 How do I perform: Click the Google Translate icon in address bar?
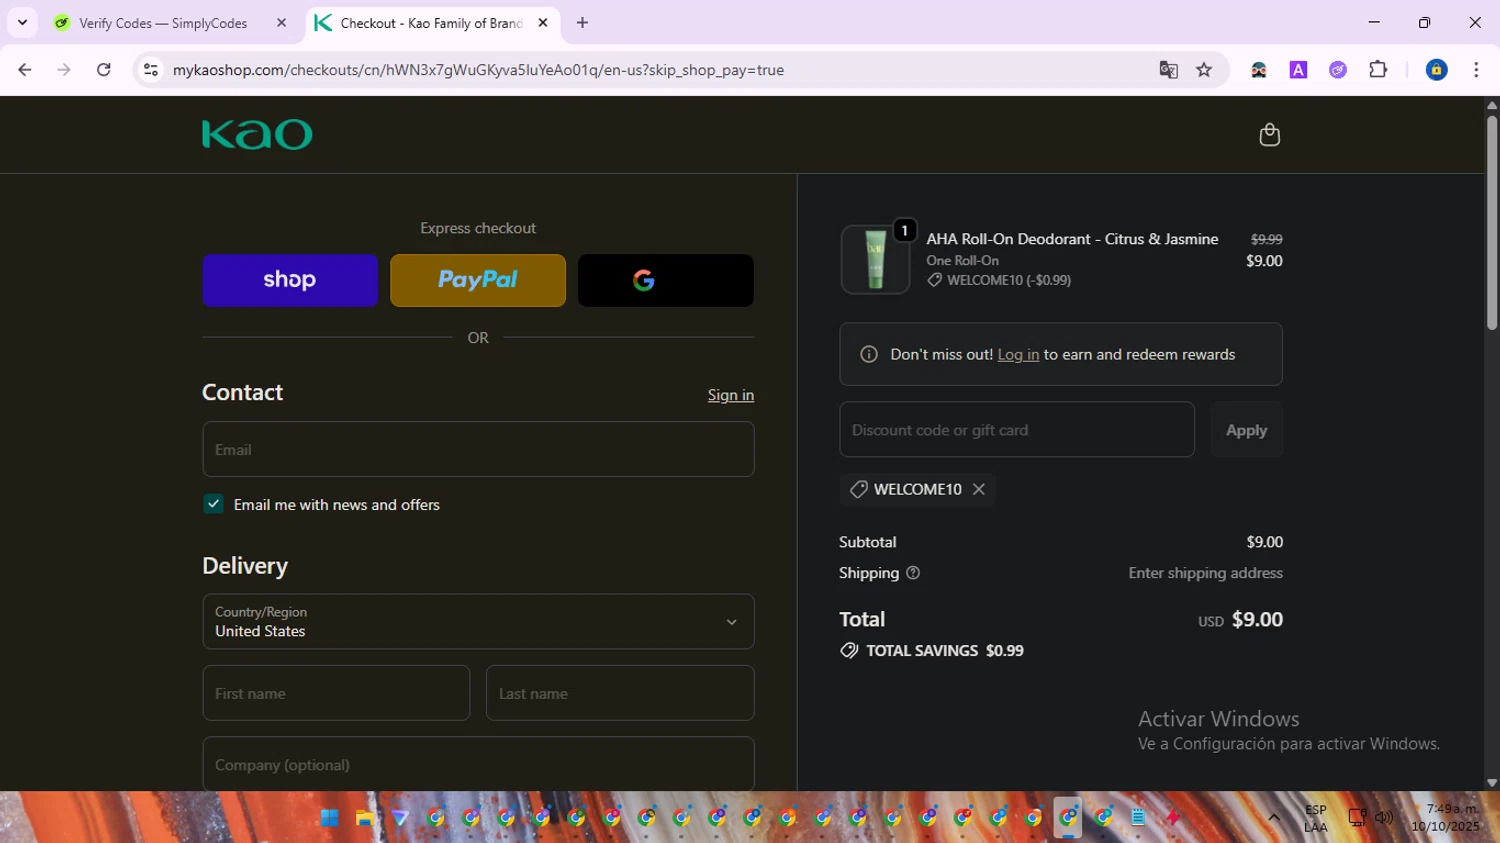point(1168,70)
